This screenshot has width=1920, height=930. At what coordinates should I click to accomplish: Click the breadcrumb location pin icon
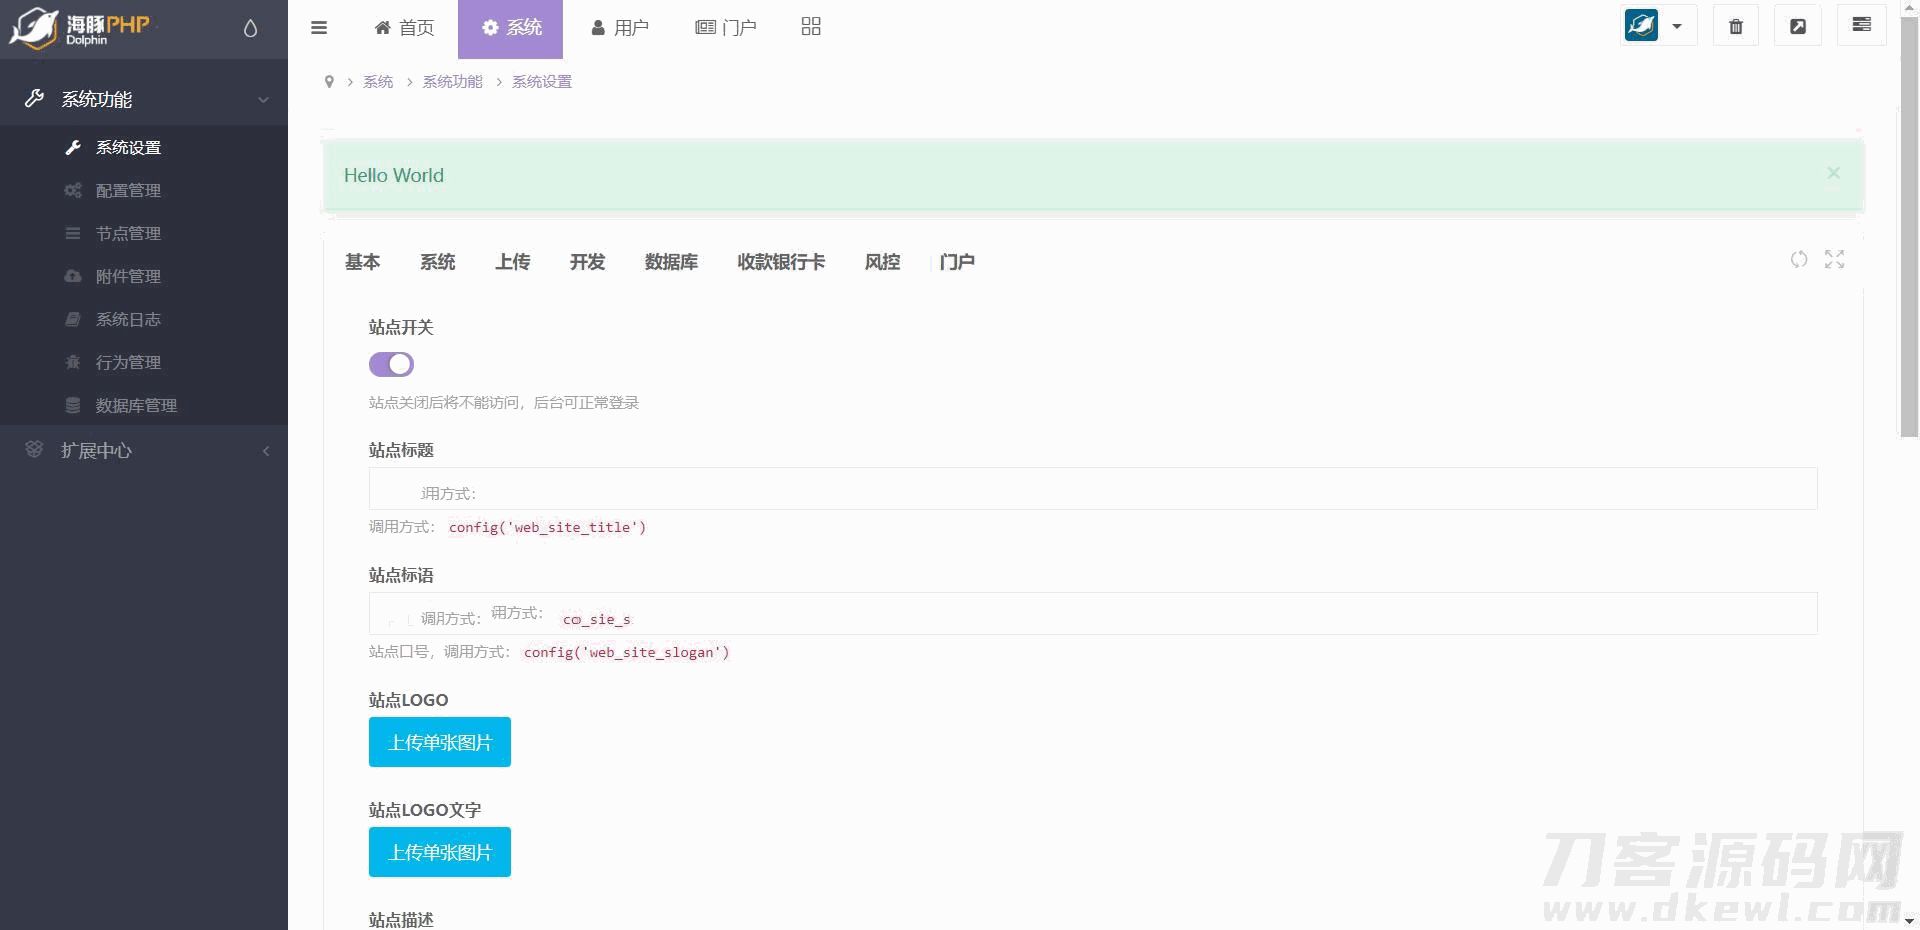click(329, 82)
